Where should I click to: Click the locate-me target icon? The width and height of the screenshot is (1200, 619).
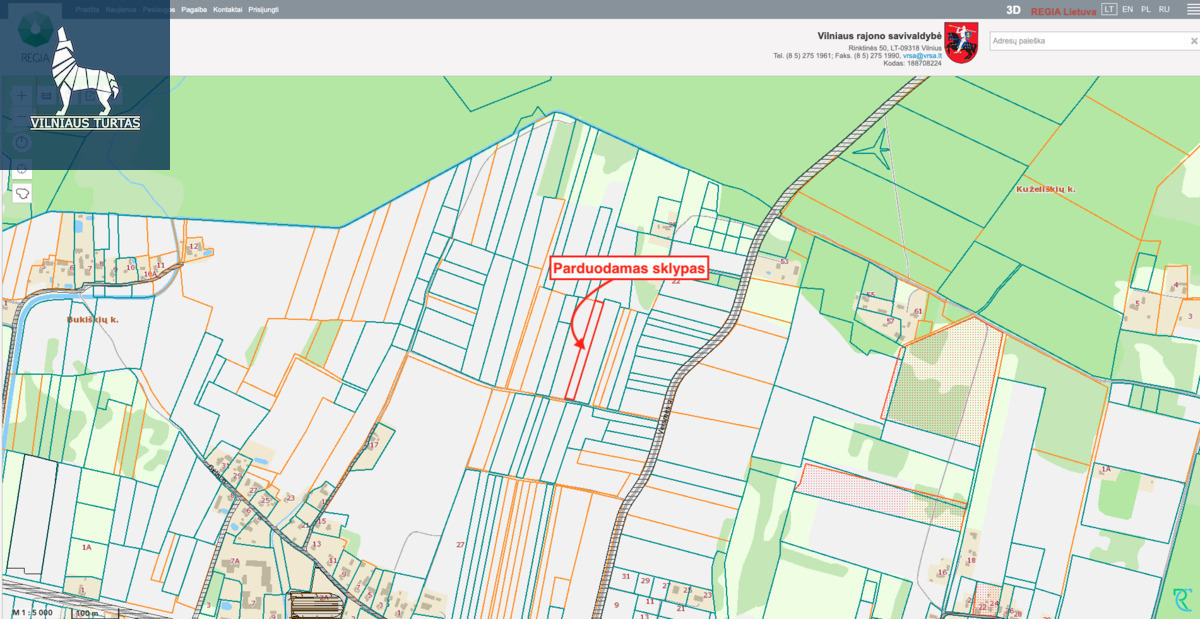[22, 166]
